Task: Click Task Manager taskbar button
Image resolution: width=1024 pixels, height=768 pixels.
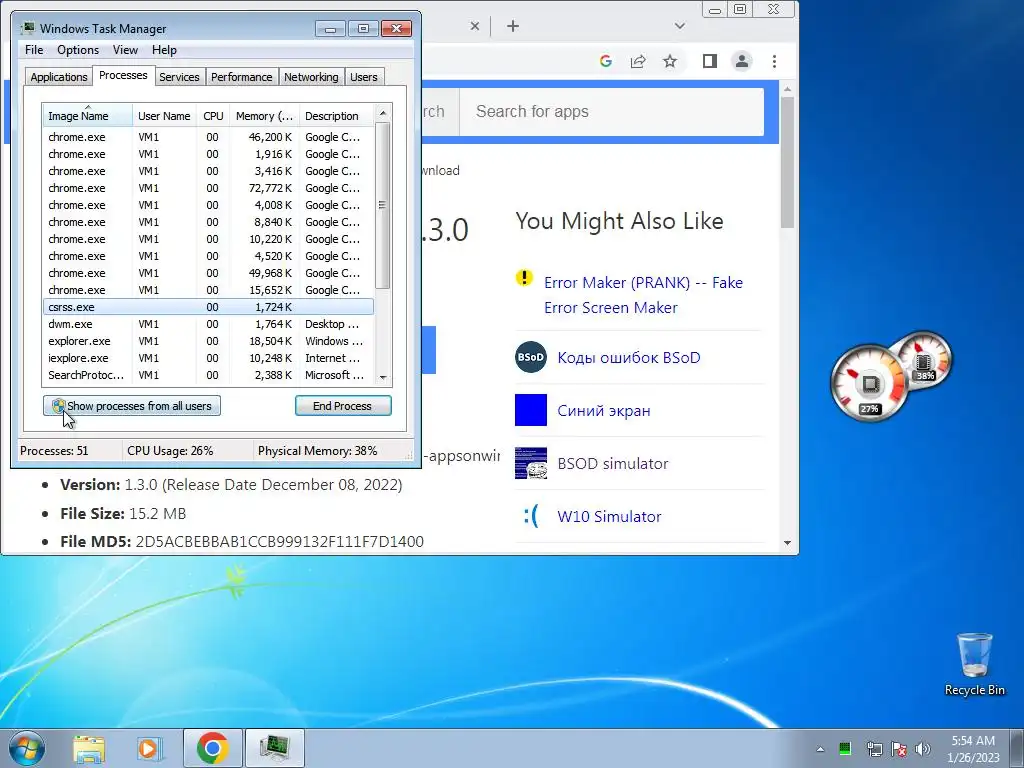Action: [274, 748]
